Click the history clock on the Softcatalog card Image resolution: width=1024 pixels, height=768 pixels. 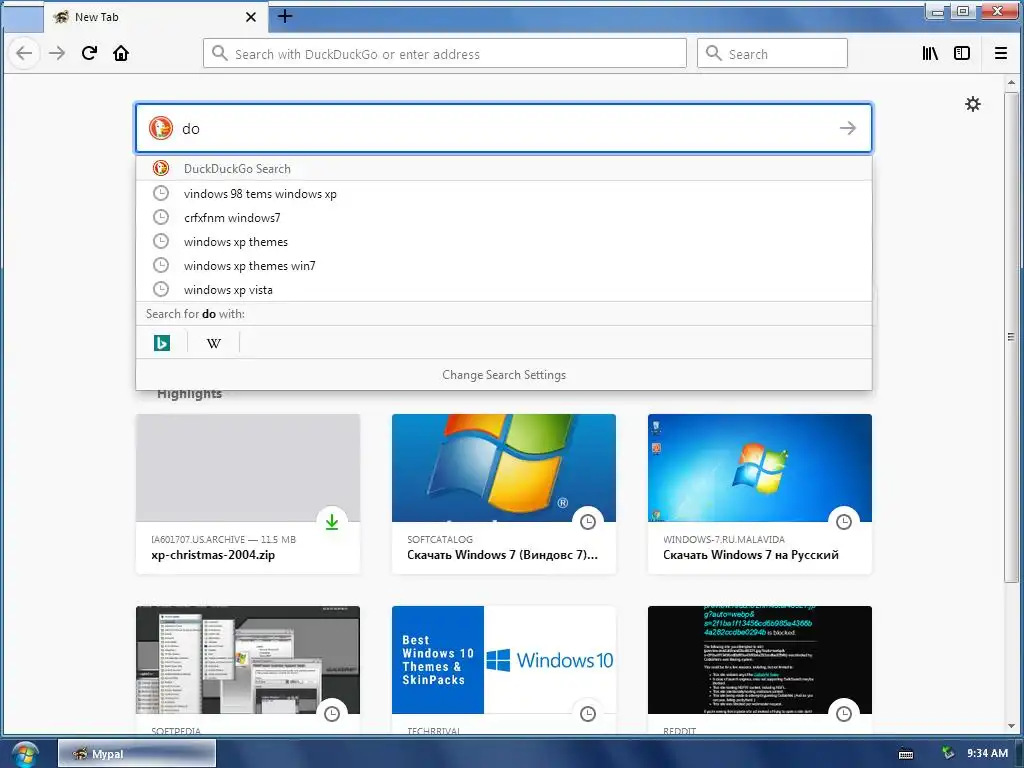(588, 521)
